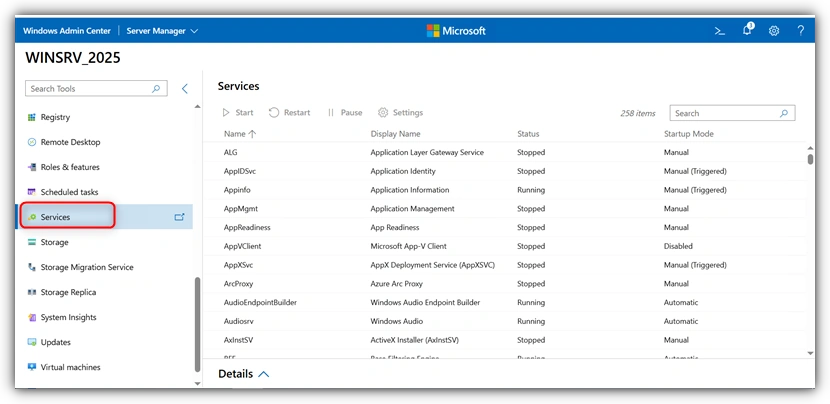Click the services list scrollbar thumb
Screen dimensions: 830x404
810,159
